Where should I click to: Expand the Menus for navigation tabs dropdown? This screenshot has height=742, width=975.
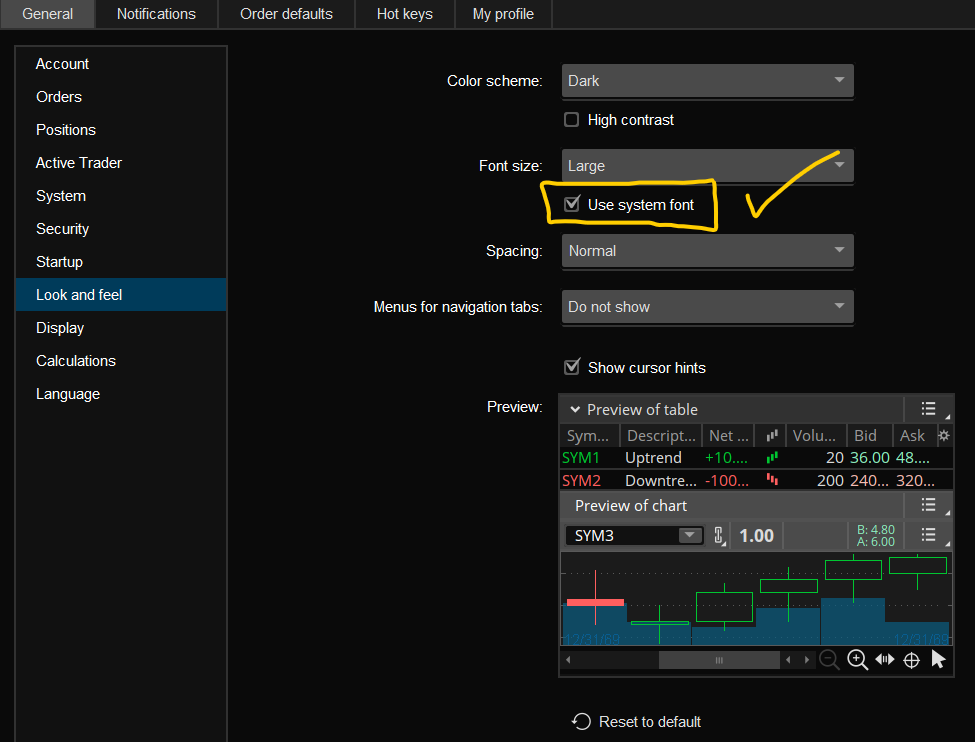(x=707, y=307)
